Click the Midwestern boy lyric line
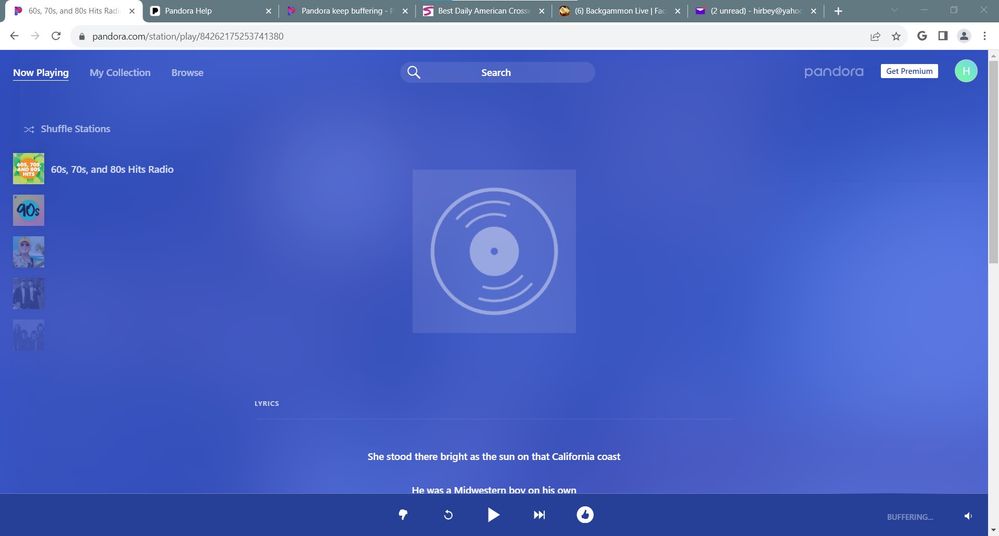The width and height of the screenshot is (999, 536). coord(494,489)
